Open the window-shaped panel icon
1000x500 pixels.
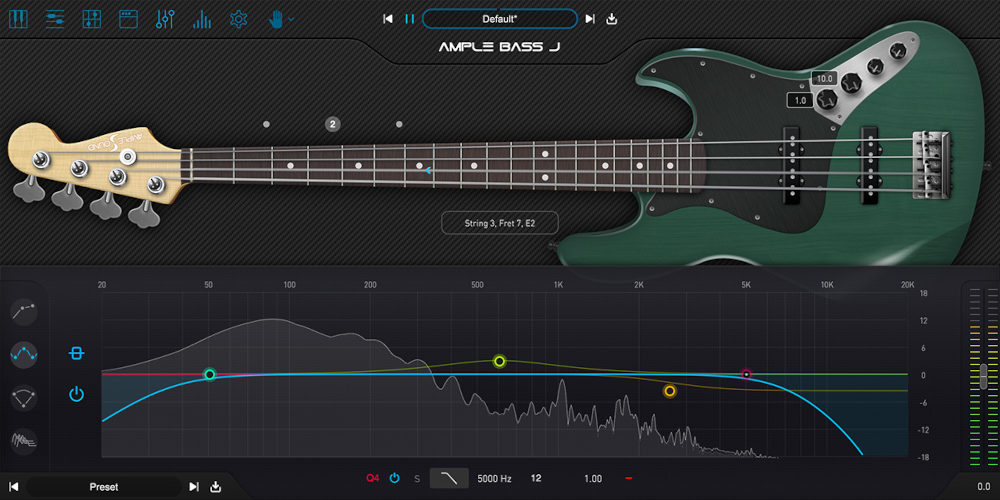tap(128, 19)
